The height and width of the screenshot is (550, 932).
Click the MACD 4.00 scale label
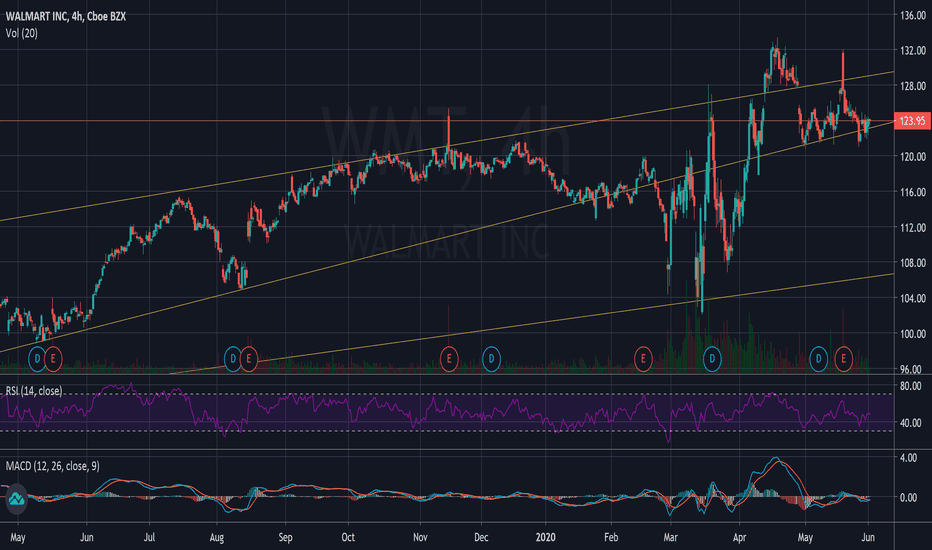click(908, 458)
